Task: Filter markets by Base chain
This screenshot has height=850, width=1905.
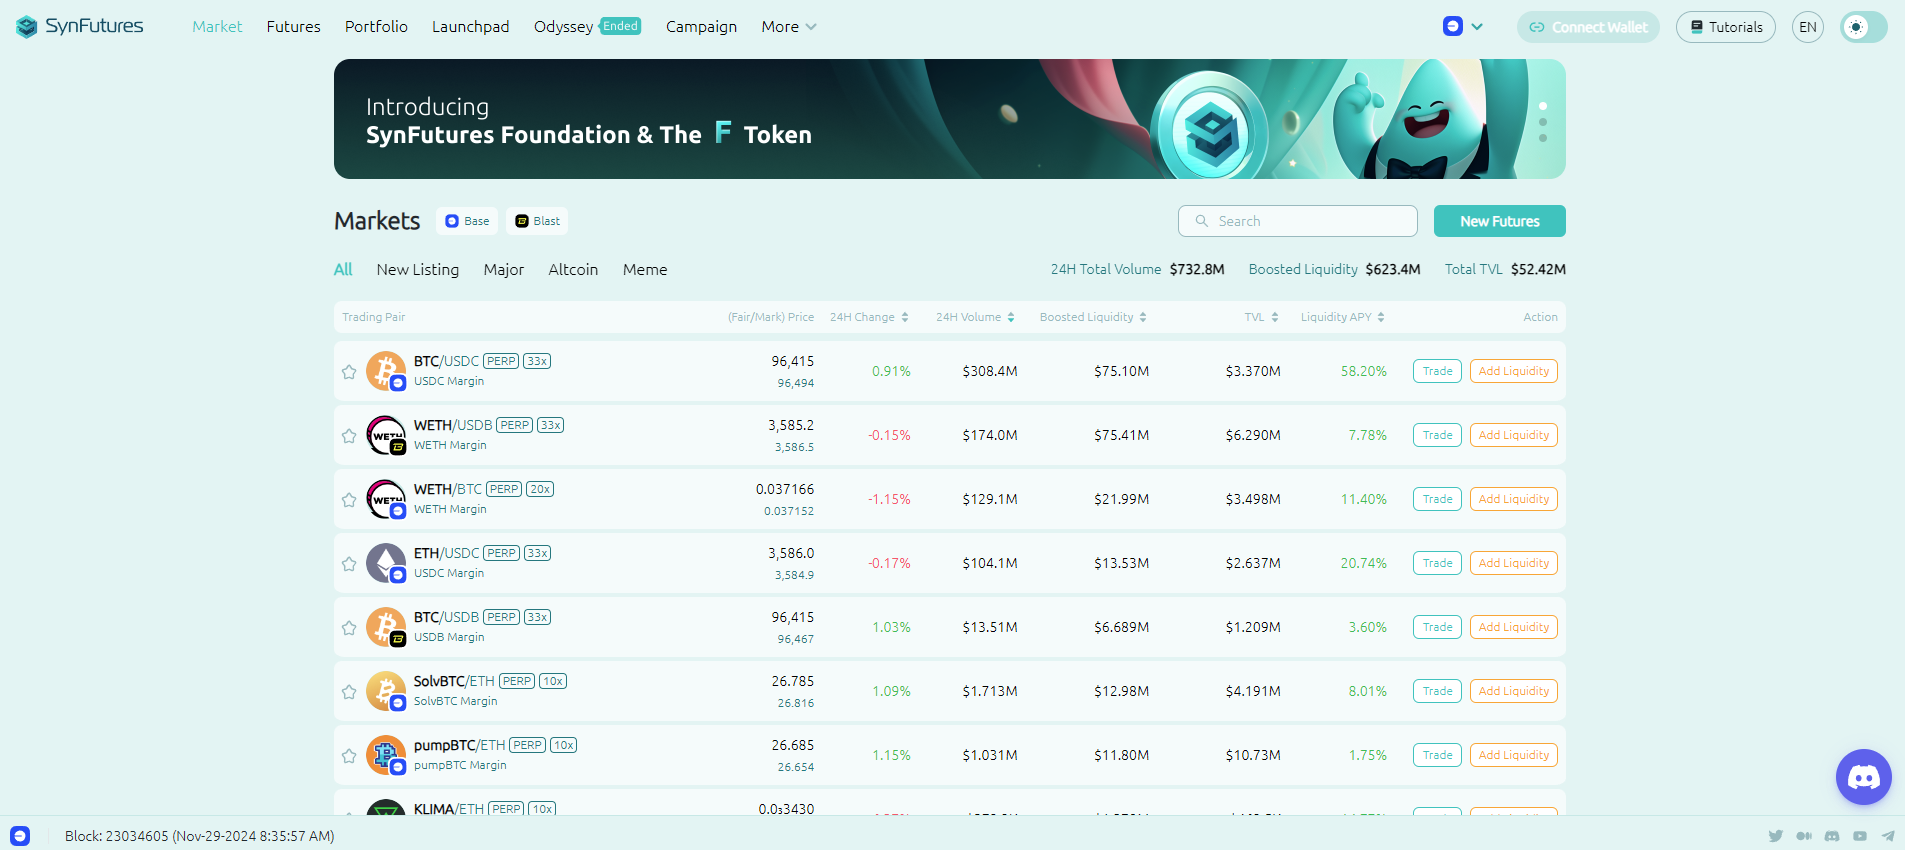Action: [x=468, y=221]
